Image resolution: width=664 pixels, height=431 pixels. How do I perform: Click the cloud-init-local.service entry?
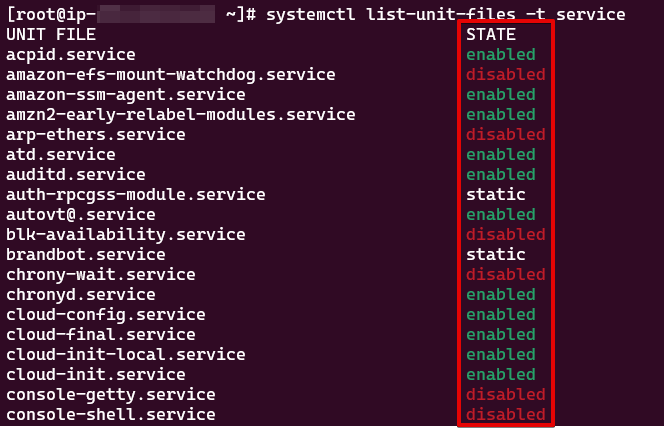[x=126, y=354]
